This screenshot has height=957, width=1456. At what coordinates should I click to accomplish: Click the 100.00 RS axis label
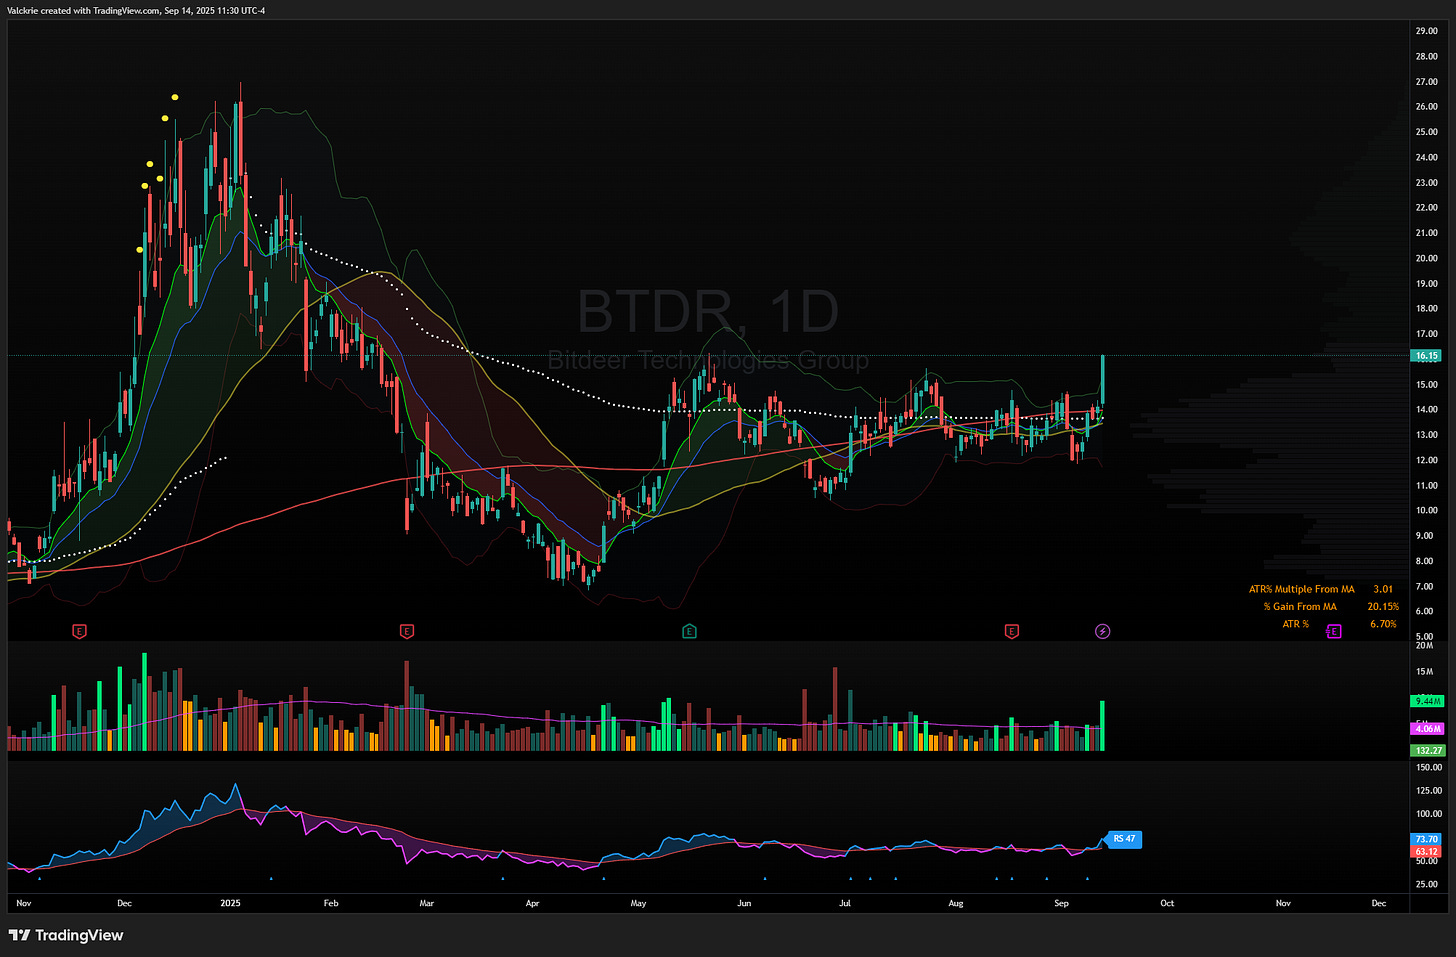coord(1429,813)
